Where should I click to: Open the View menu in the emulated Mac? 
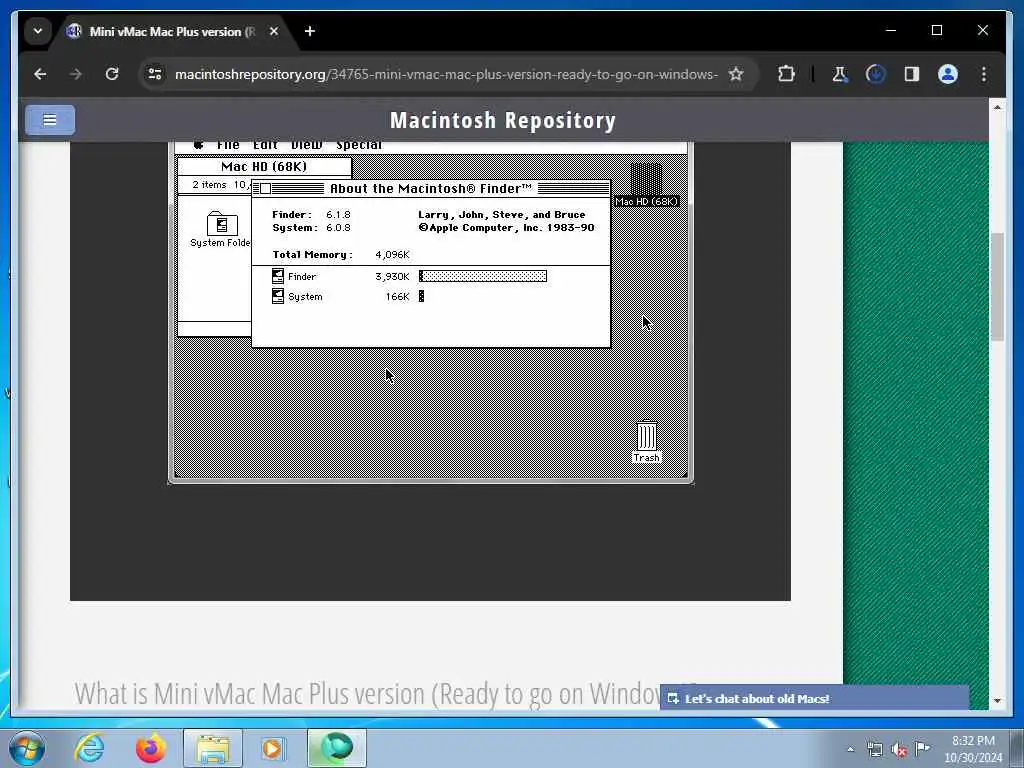point(306,145)
